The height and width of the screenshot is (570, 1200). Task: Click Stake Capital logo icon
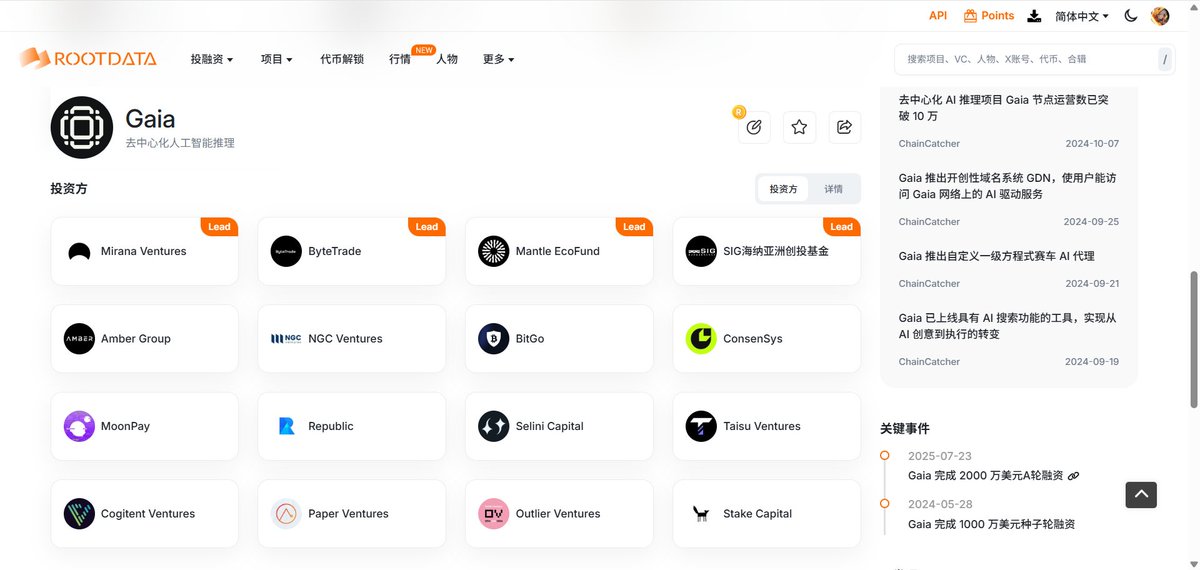pos(701,514)
